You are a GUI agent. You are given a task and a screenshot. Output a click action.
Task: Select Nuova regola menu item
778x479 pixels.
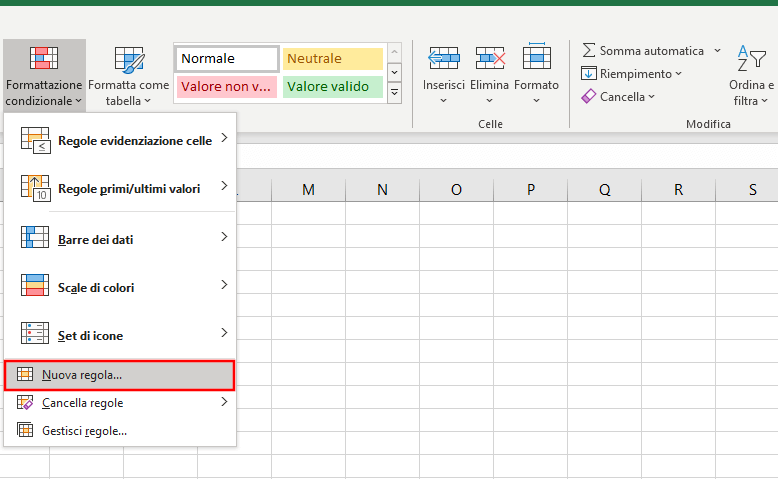(x=120, y=375)
